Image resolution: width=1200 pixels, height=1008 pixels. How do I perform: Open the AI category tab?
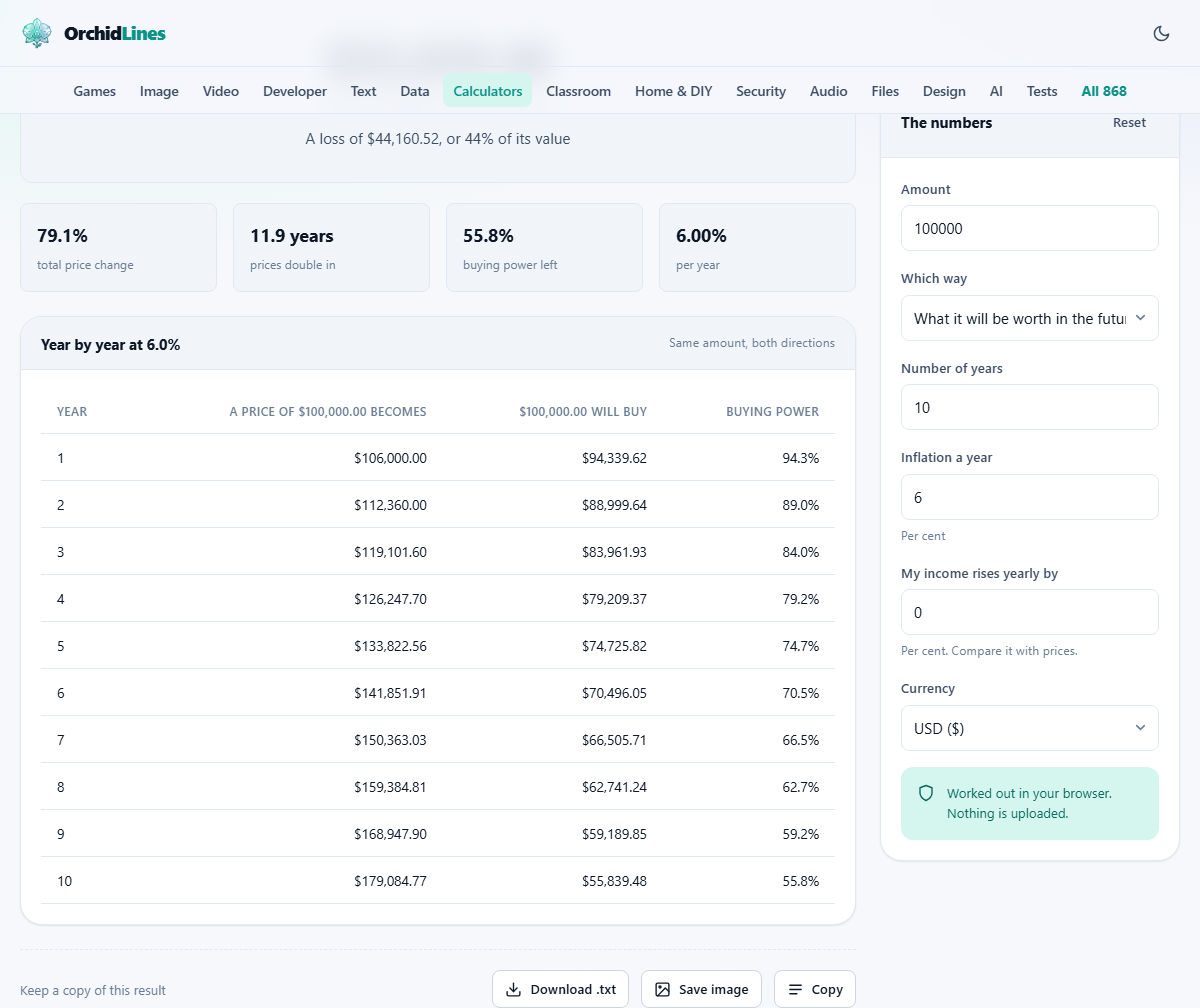[996, 91]
